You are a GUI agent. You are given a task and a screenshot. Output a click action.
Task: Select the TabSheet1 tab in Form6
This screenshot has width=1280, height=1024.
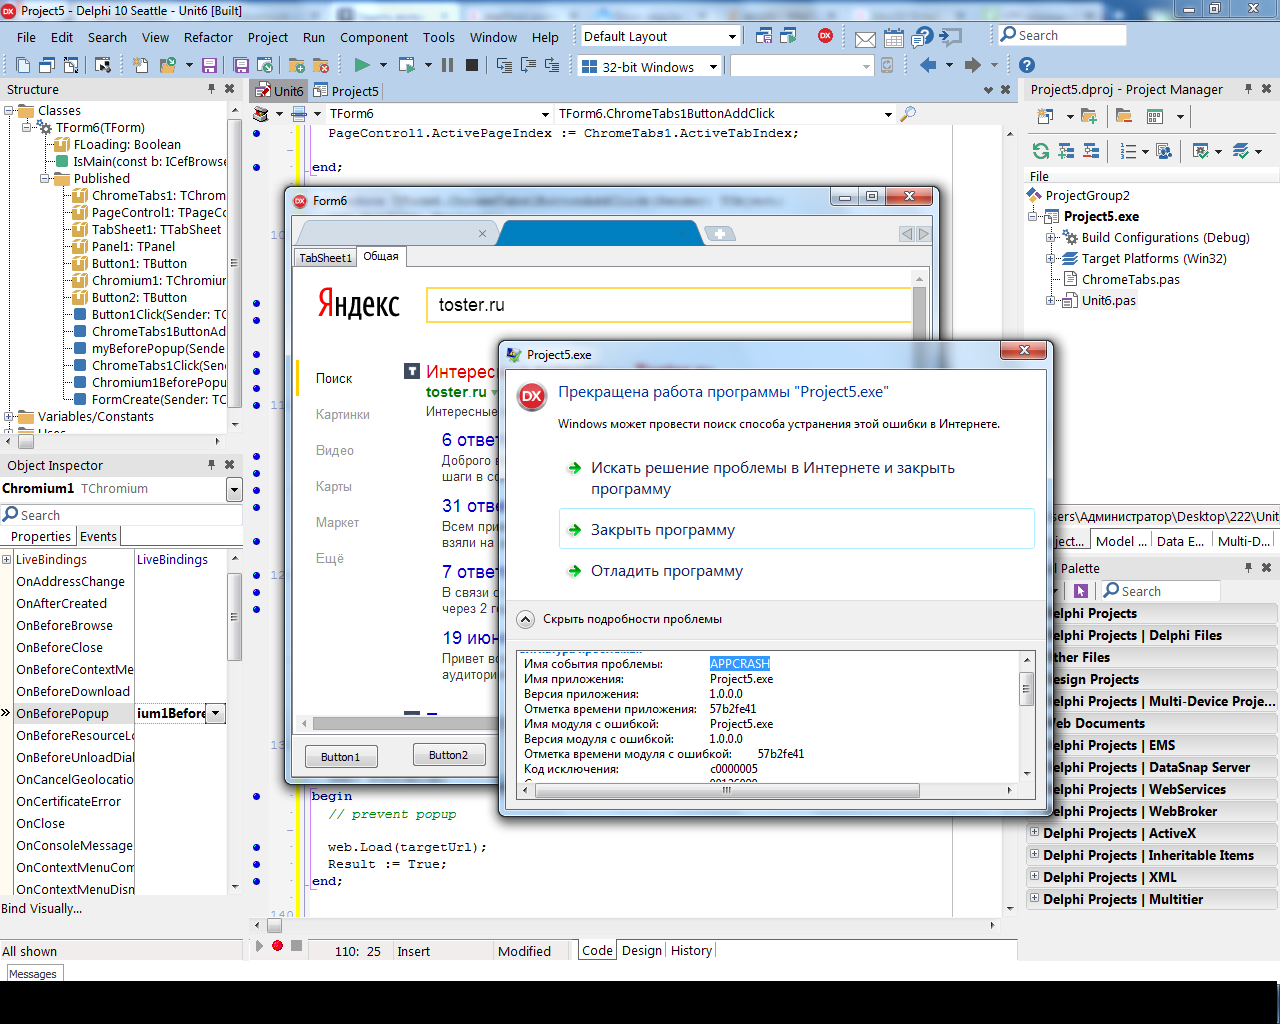pyautogui.click(x=325, y=258)
